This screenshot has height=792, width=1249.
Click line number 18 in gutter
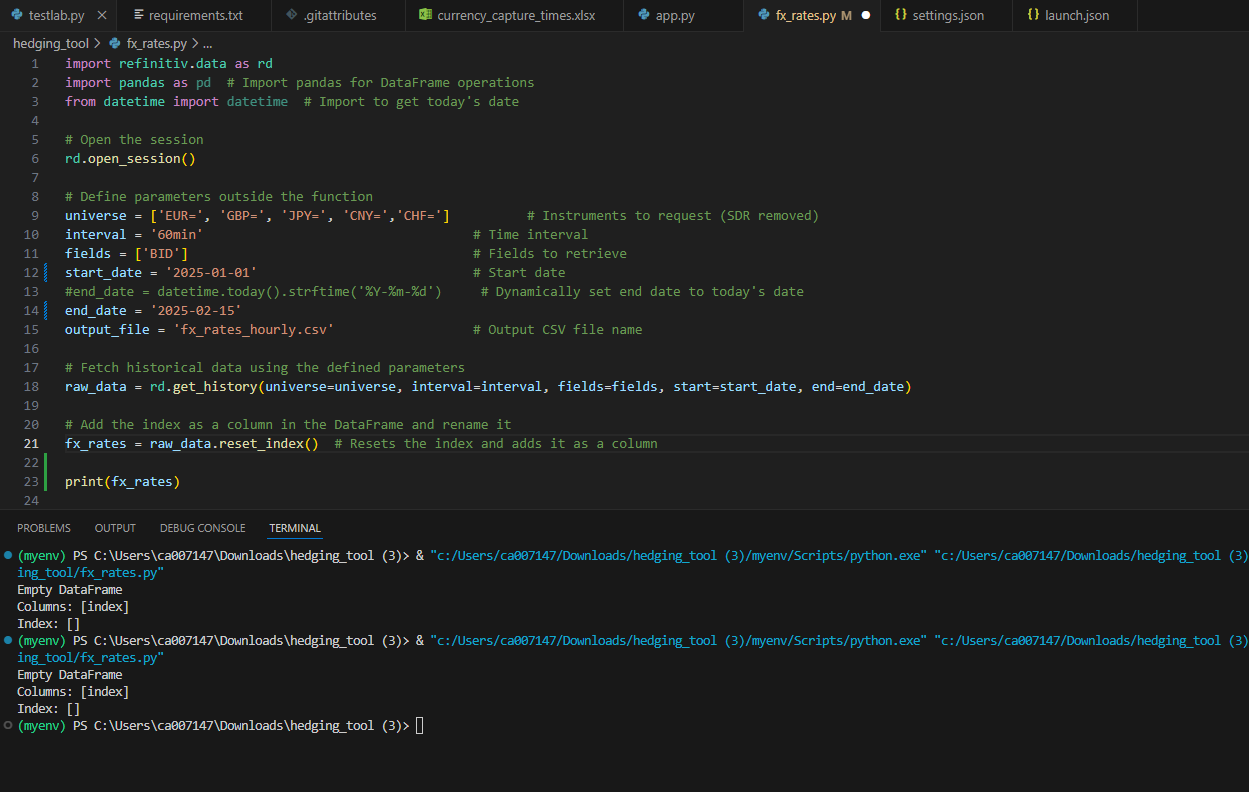(x=33, y=387)
